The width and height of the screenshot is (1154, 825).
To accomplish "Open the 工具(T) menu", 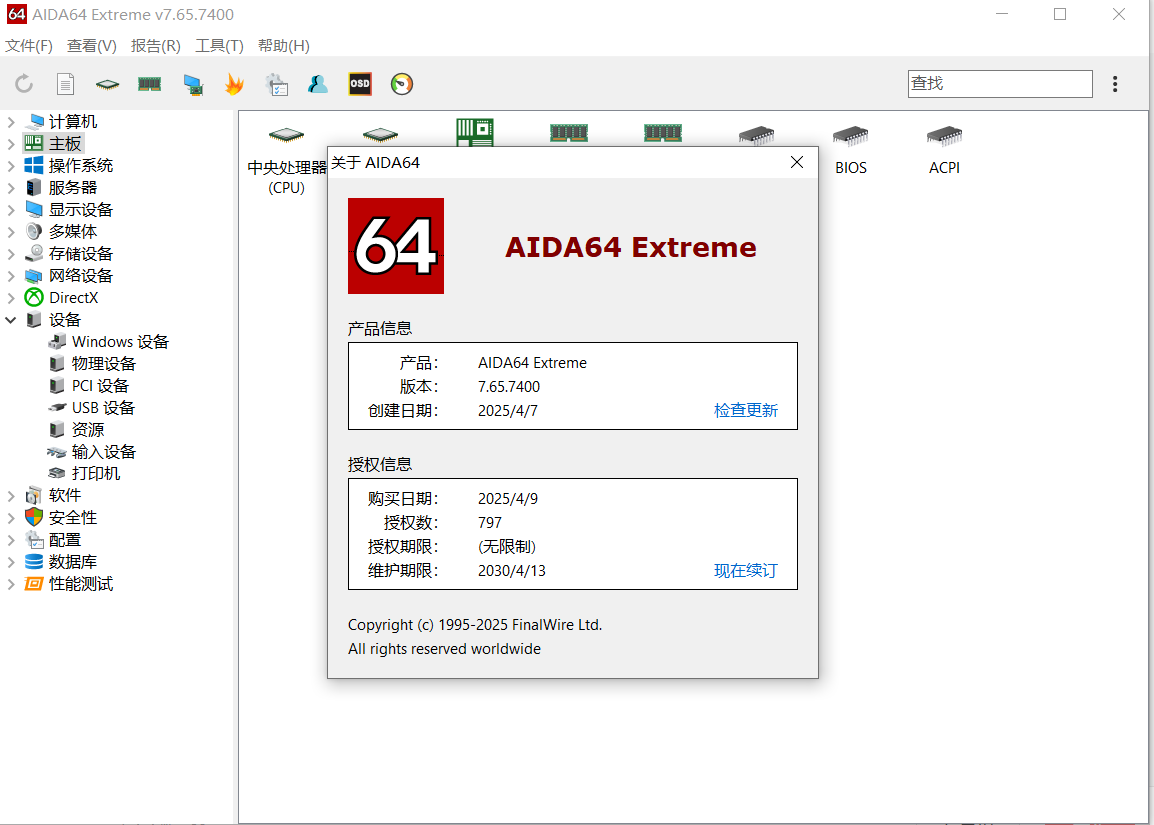I will [219, 46].
